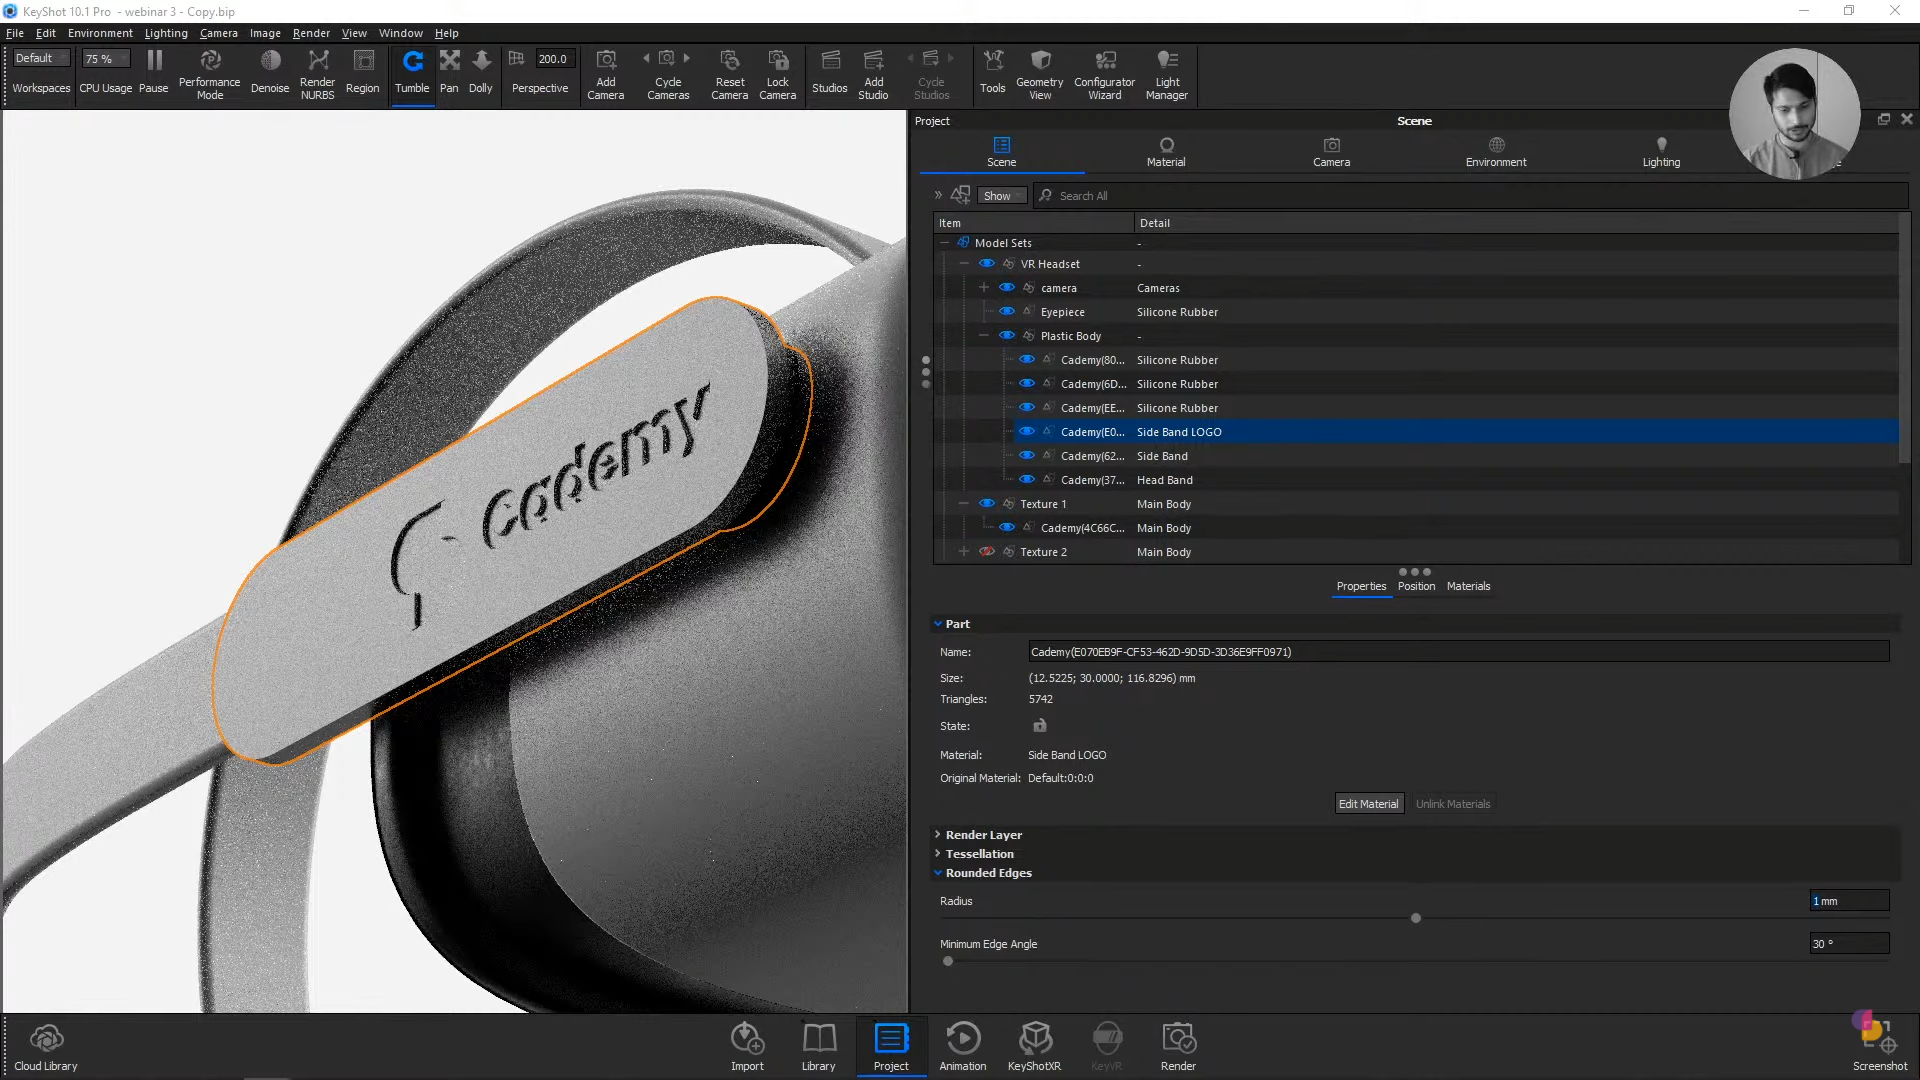Click the Show filter button
The image size is (1920, 1080).
click(1002, 196)
